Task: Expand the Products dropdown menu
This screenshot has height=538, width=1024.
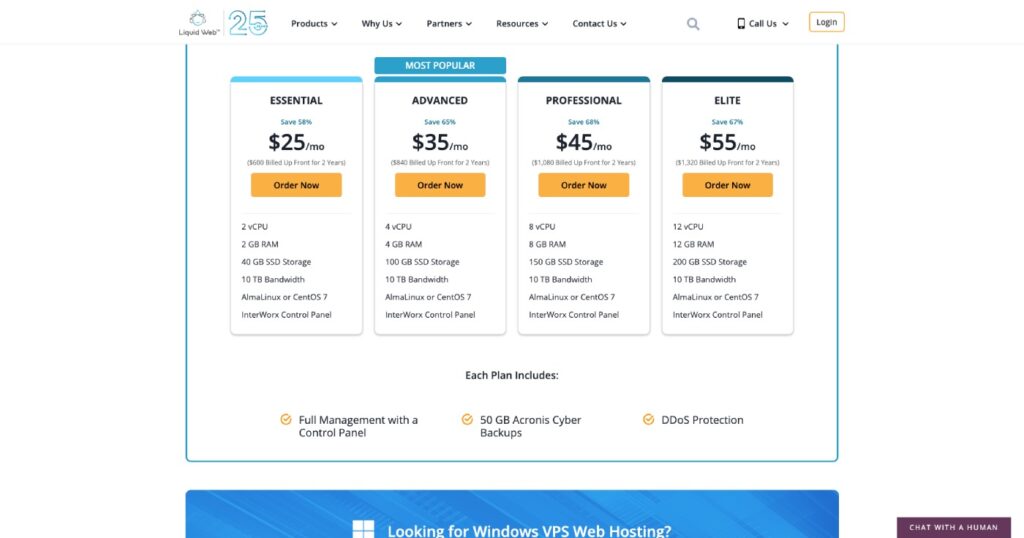Action: click(314, 24)
